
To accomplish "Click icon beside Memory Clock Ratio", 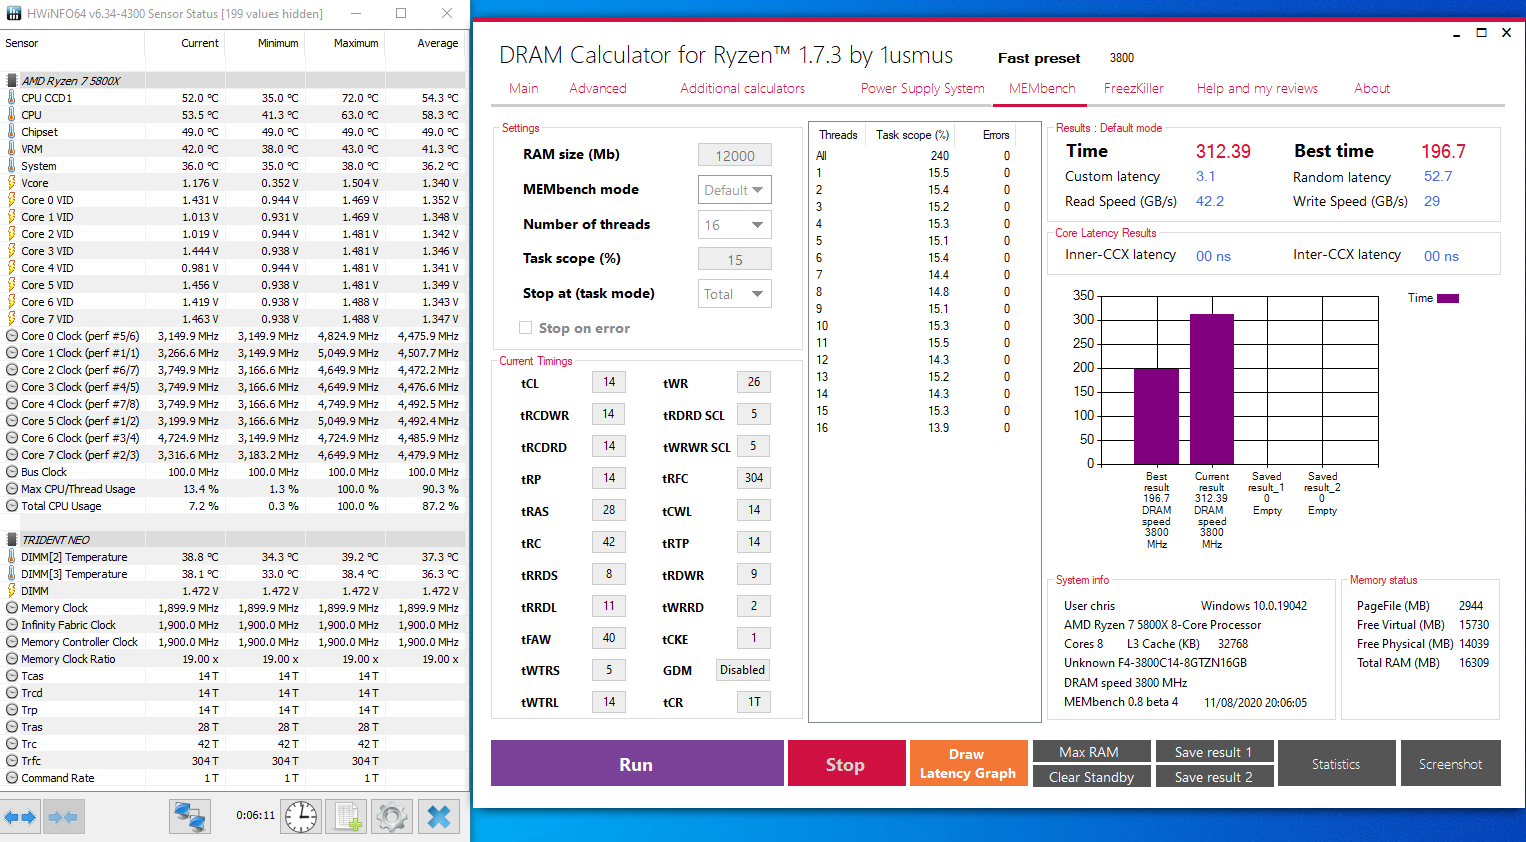I will 12,659.
